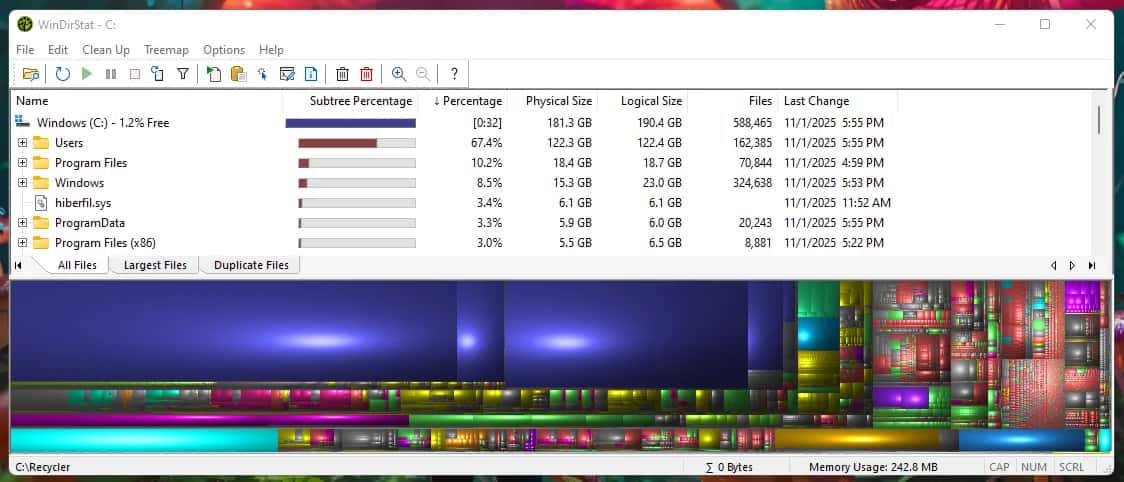Open help via question mark icon
The width and height of the screenshot is (1124, 482).
pyautogui.click(x=454, y=74)
